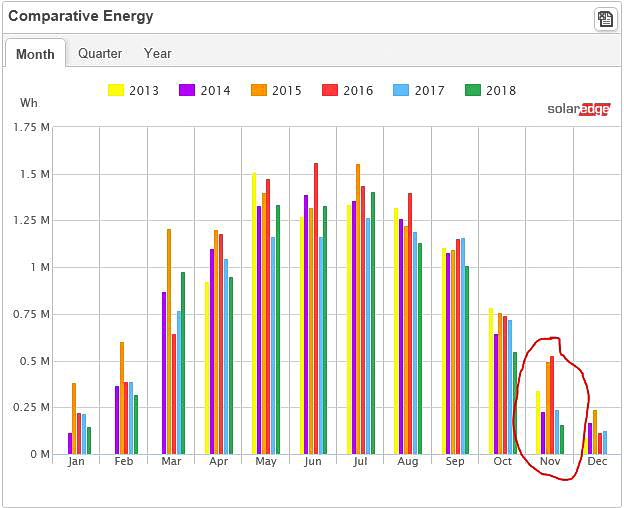Click the 0.75 M axis value
Screen dimensions: 624x508
click(31, 314)
